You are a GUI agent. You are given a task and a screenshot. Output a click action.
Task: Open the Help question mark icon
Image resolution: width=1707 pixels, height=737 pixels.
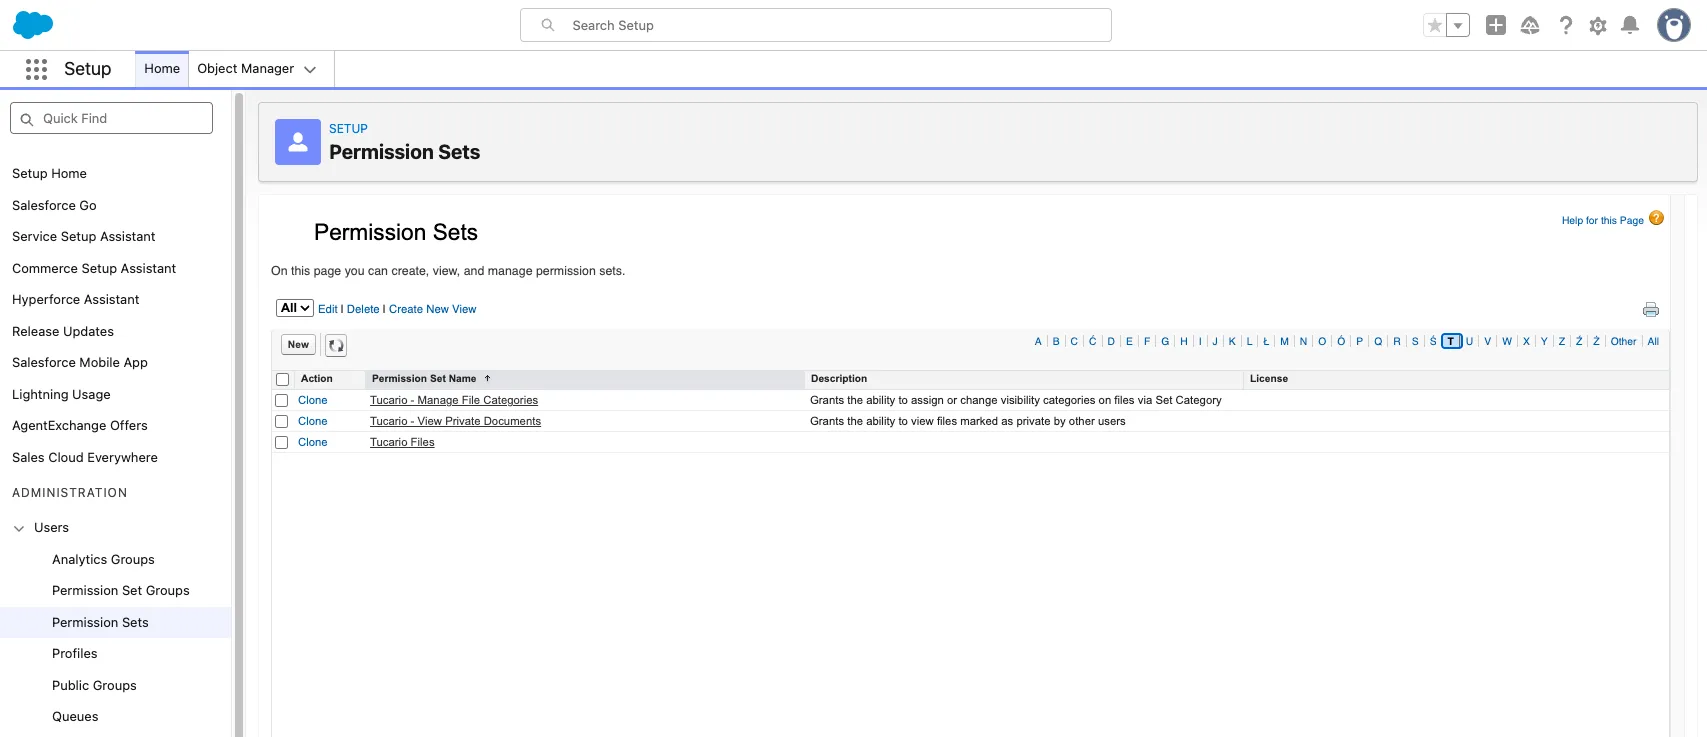(x=1566, y=26)
